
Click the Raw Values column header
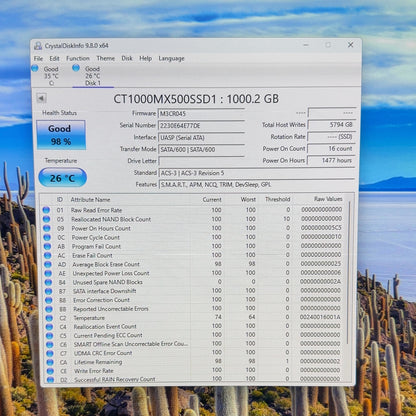328,199
